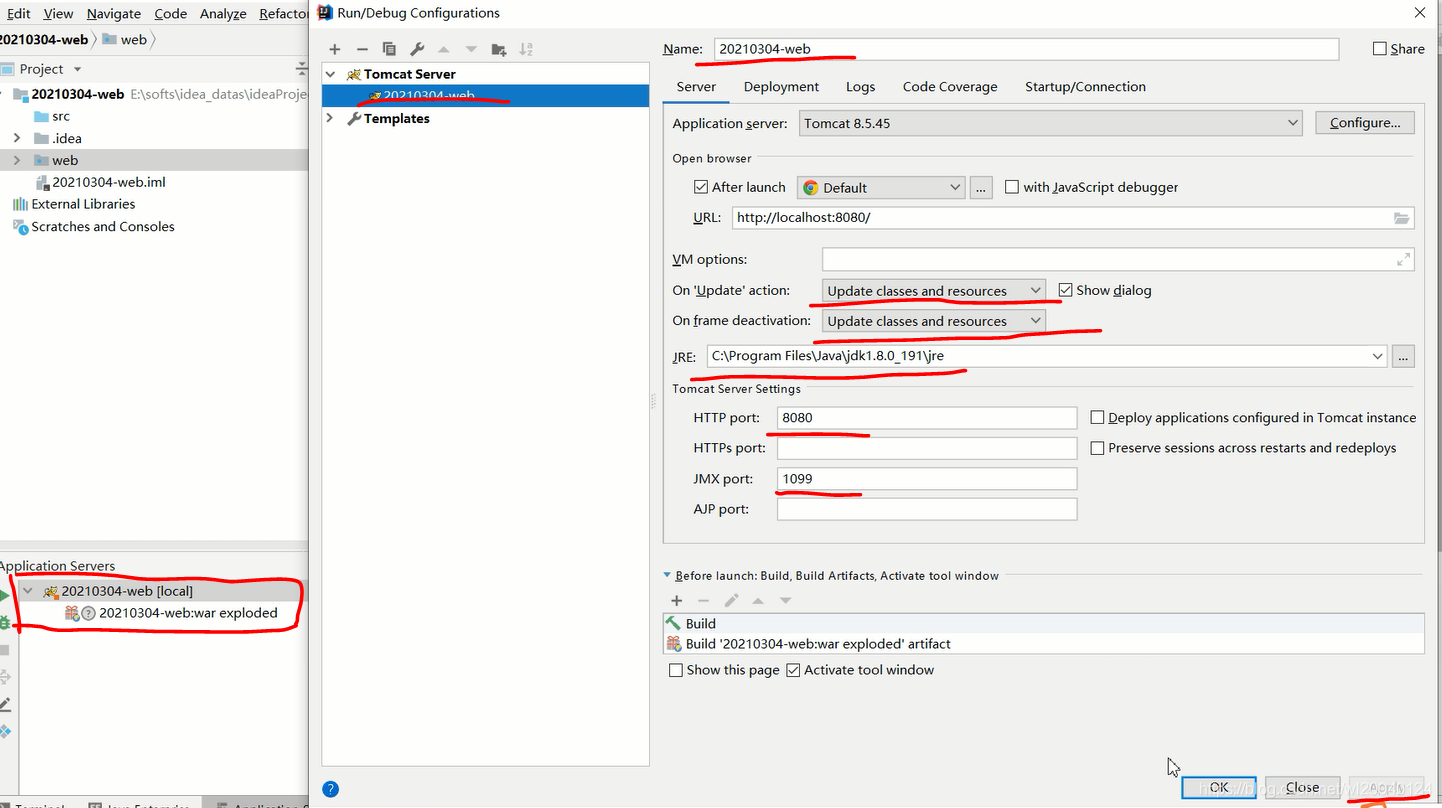Click the JMX port field
Screen dimensions: 1442x808
coord(927,479)
